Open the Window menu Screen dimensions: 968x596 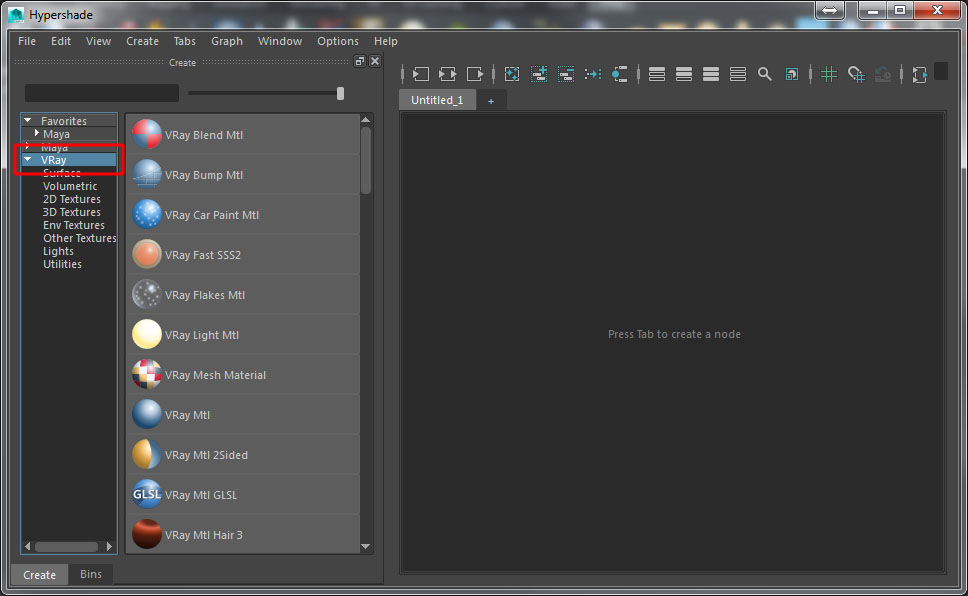coord(280,41)
